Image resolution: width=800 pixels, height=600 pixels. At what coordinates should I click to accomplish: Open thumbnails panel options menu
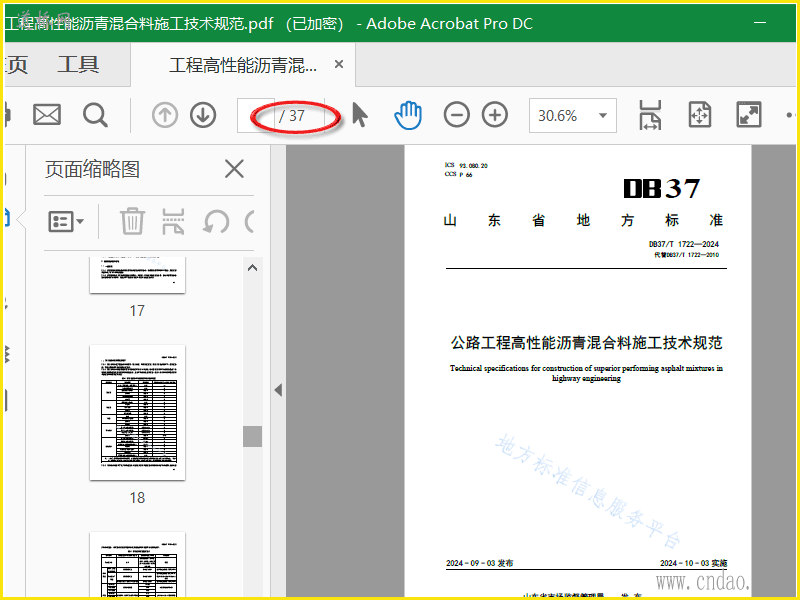click(66, 222)
